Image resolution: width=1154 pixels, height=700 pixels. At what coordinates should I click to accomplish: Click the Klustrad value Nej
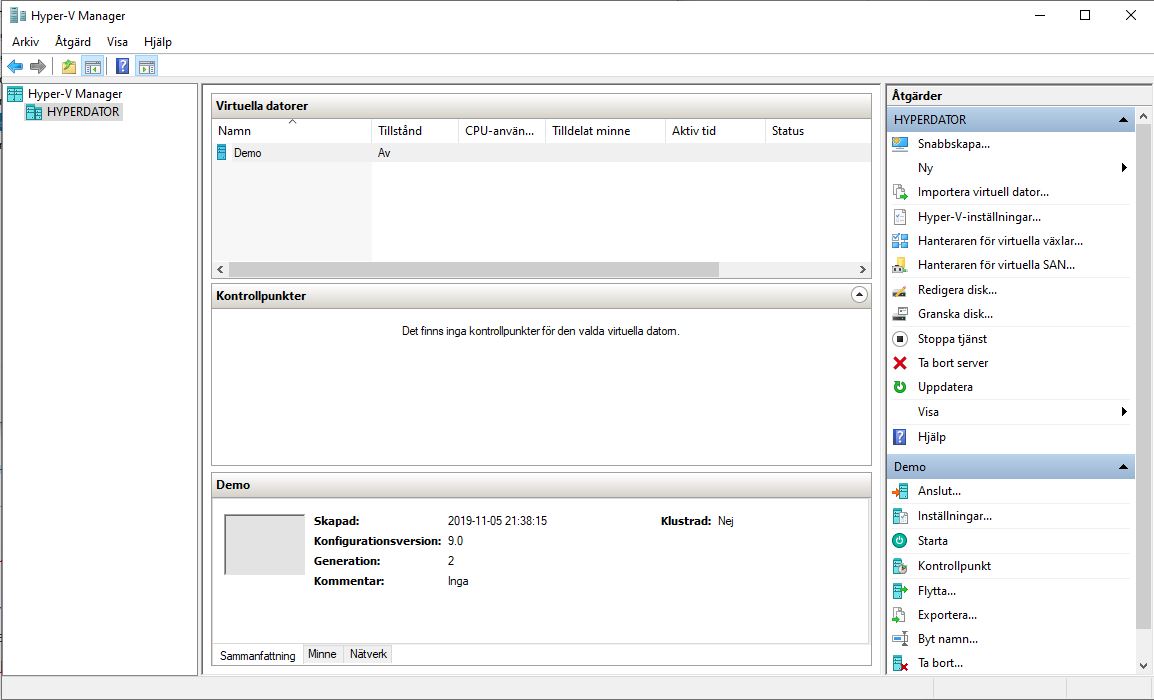click(726, 521)
